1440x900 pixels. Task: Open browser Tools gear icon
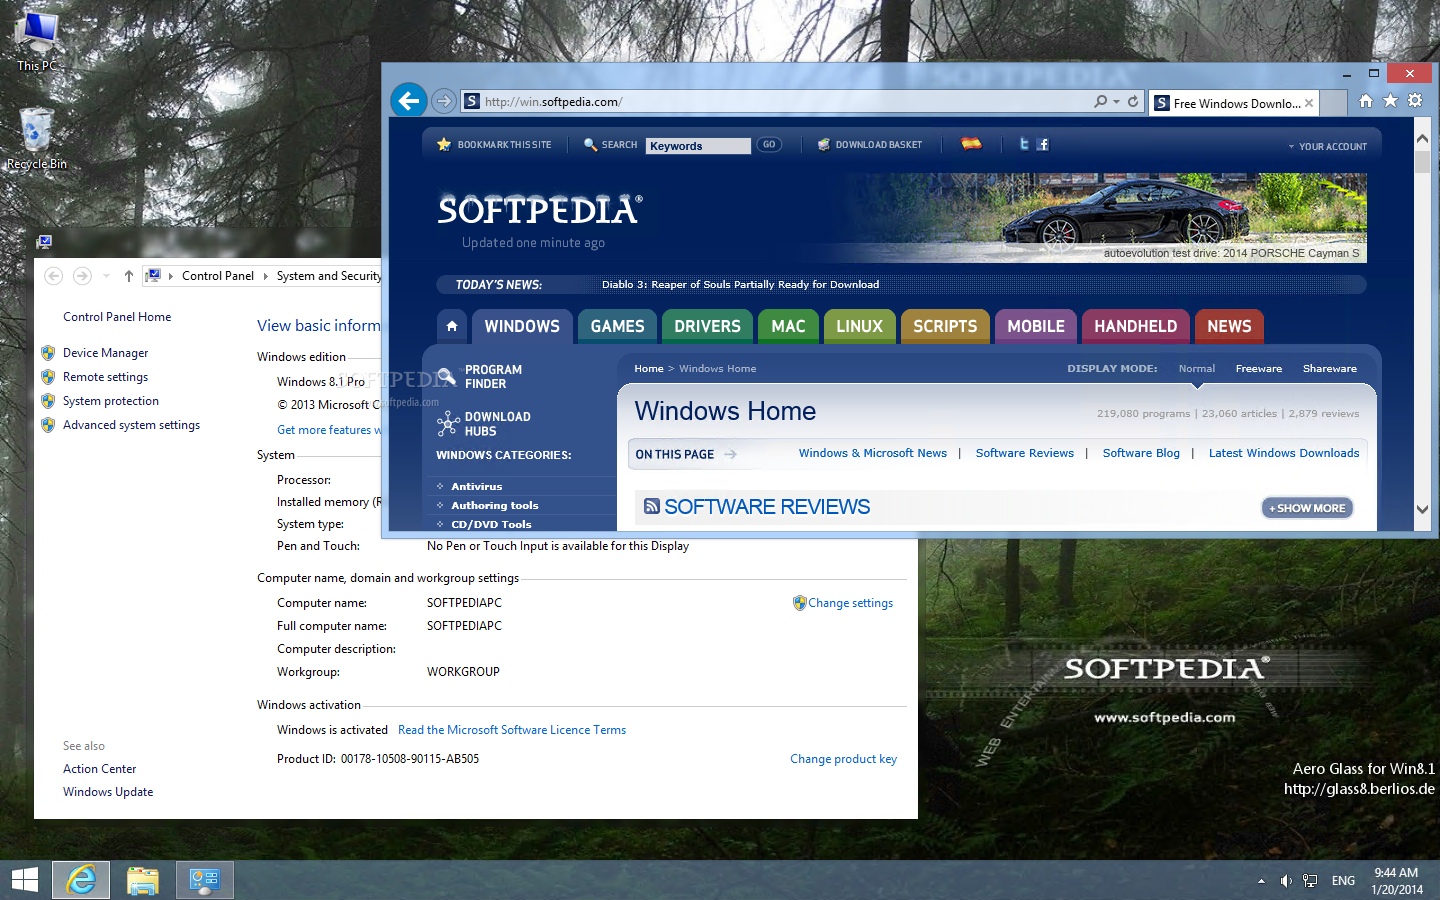click(x=1415, y=101)
